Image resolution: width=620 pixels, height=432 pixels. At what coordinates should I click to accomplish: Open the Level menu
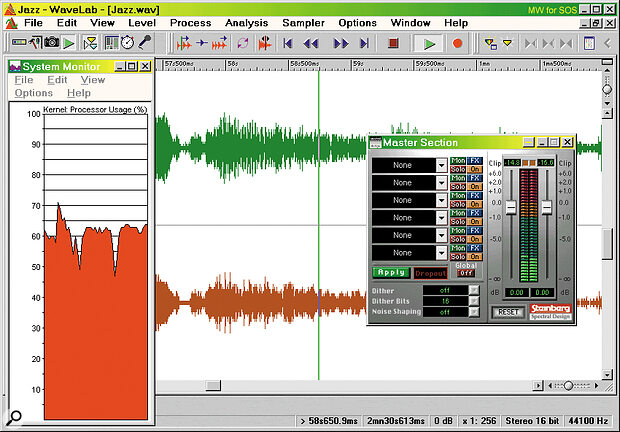(x=142, y=23)
